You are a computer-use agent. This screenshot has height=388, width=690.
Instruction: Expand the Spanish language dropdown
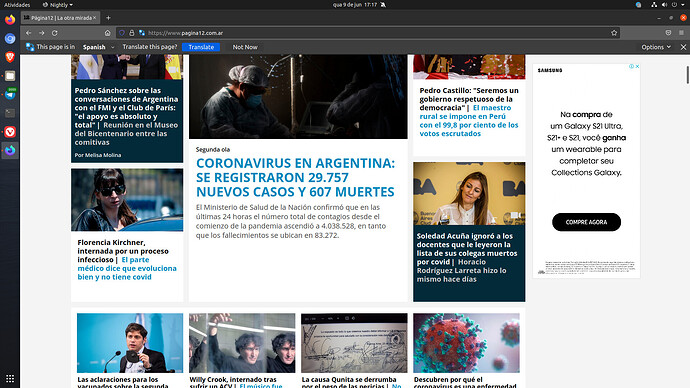pyautogui.click(x=98, y=47)
